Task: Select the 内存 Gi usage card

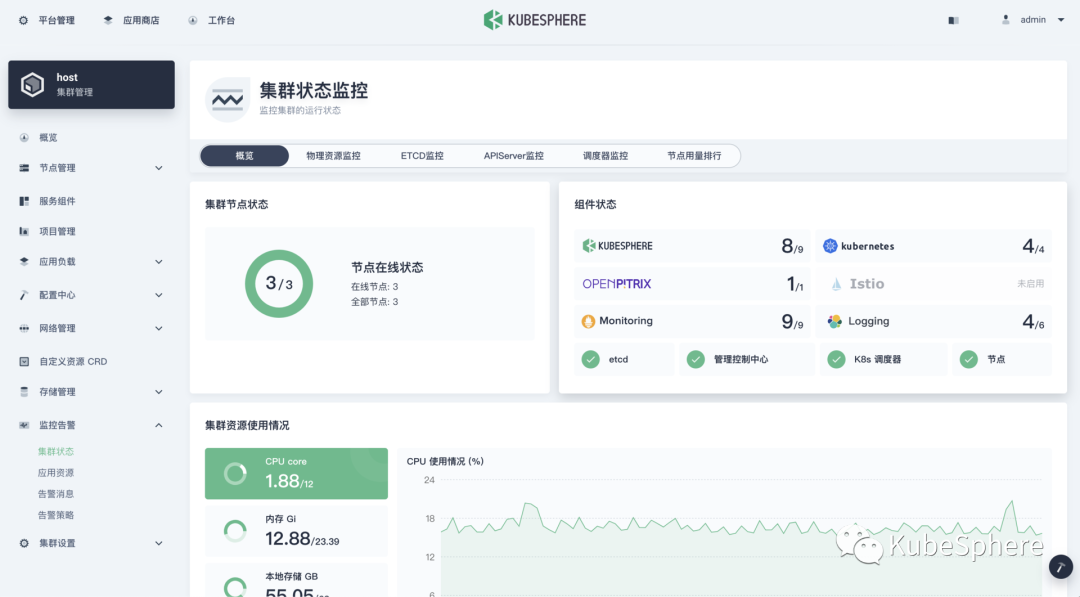Action: click(x=296, y=531)
